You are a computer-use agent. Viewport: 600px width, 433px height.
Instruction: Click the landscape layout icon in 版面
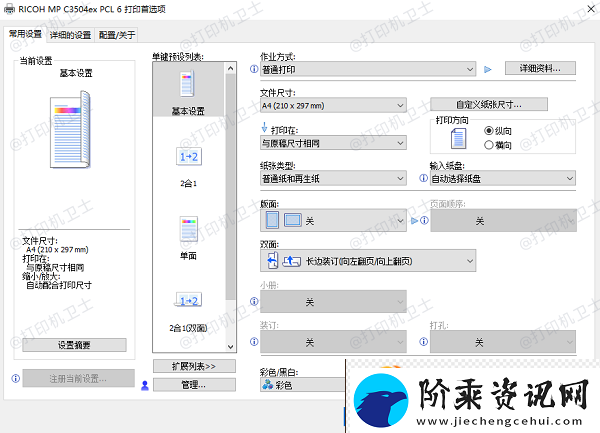click(292, 220)
